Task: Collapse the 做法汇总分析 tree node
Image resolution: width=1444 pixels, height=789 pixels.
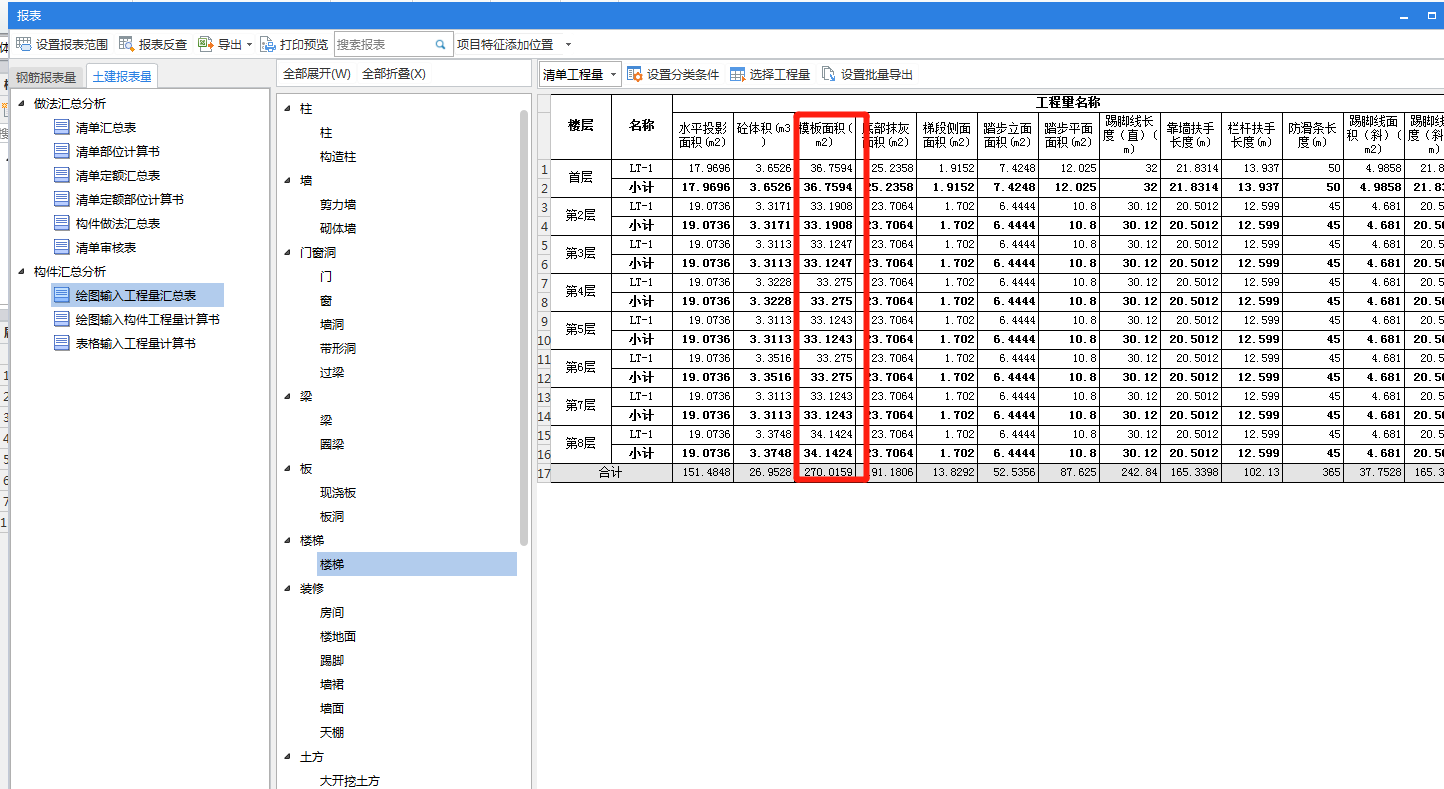Action: [21, 104]
